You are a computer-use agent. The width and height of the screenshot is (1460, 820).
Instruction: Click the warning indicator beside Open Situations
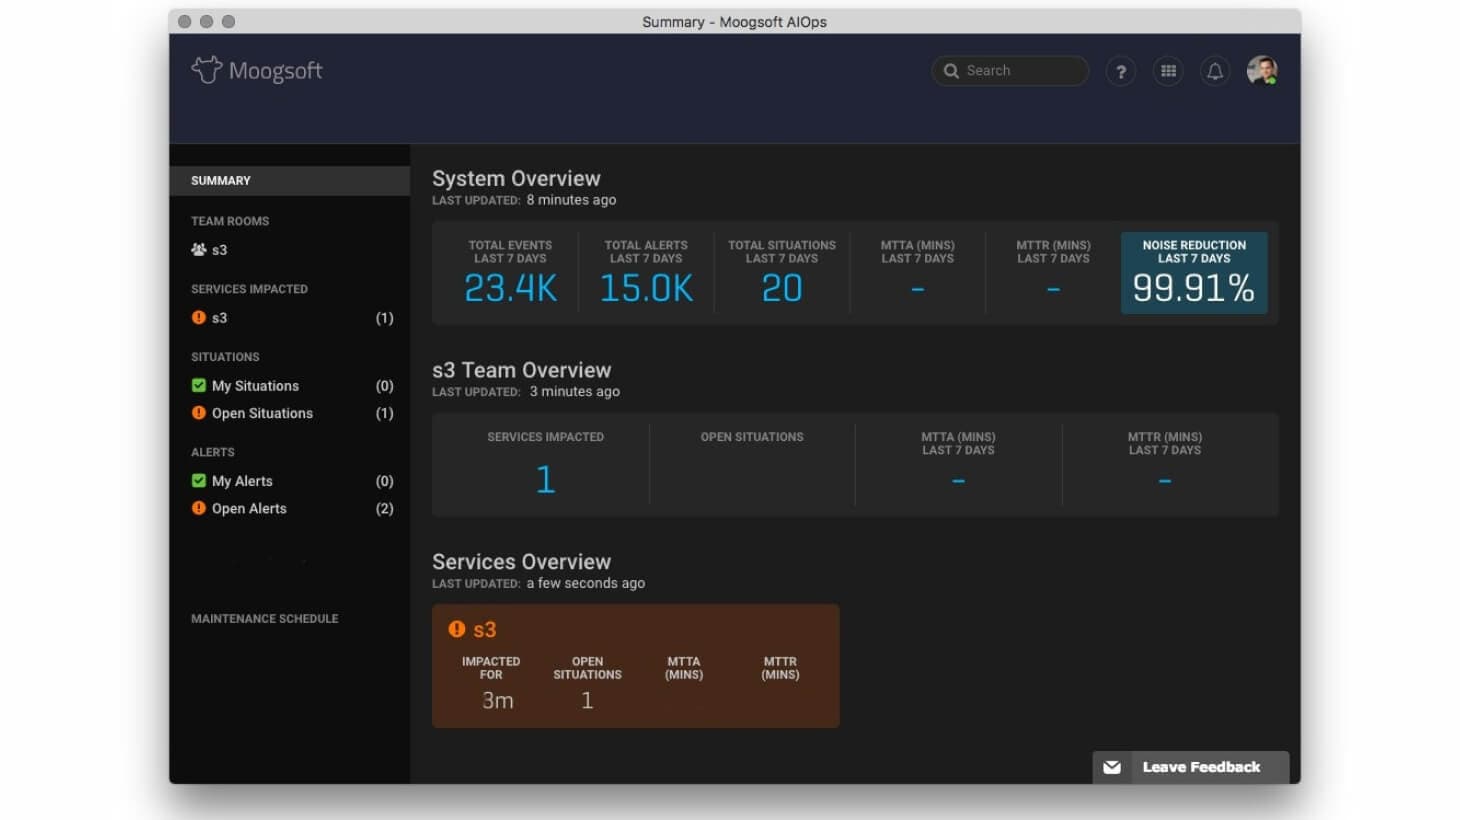[x=197, y=412]
